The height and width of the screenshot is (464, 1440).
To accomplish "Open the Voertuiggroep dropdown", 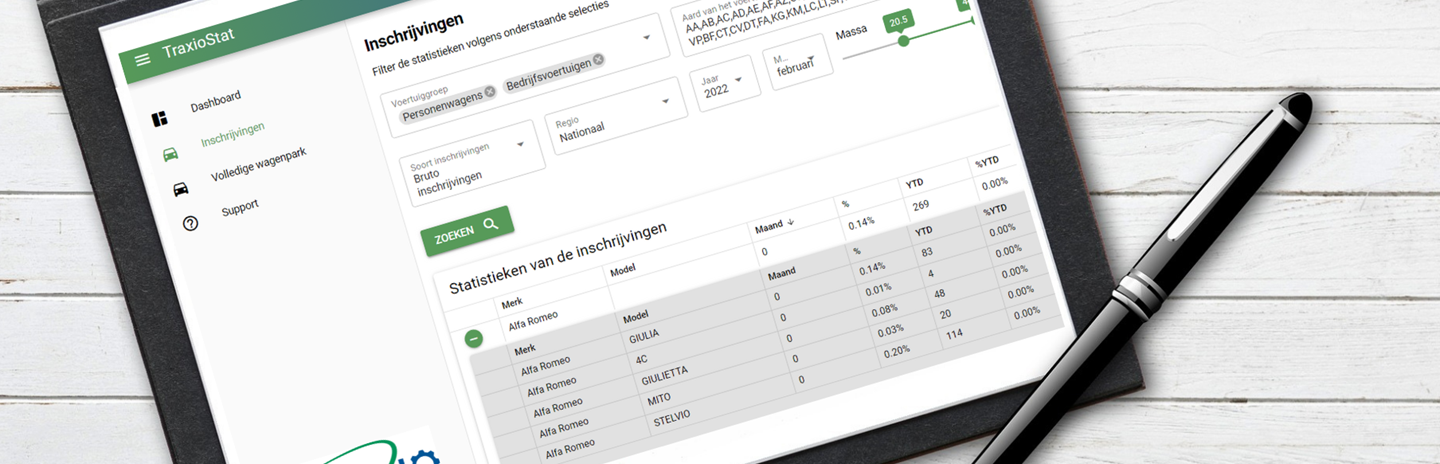I will point(646,38).
